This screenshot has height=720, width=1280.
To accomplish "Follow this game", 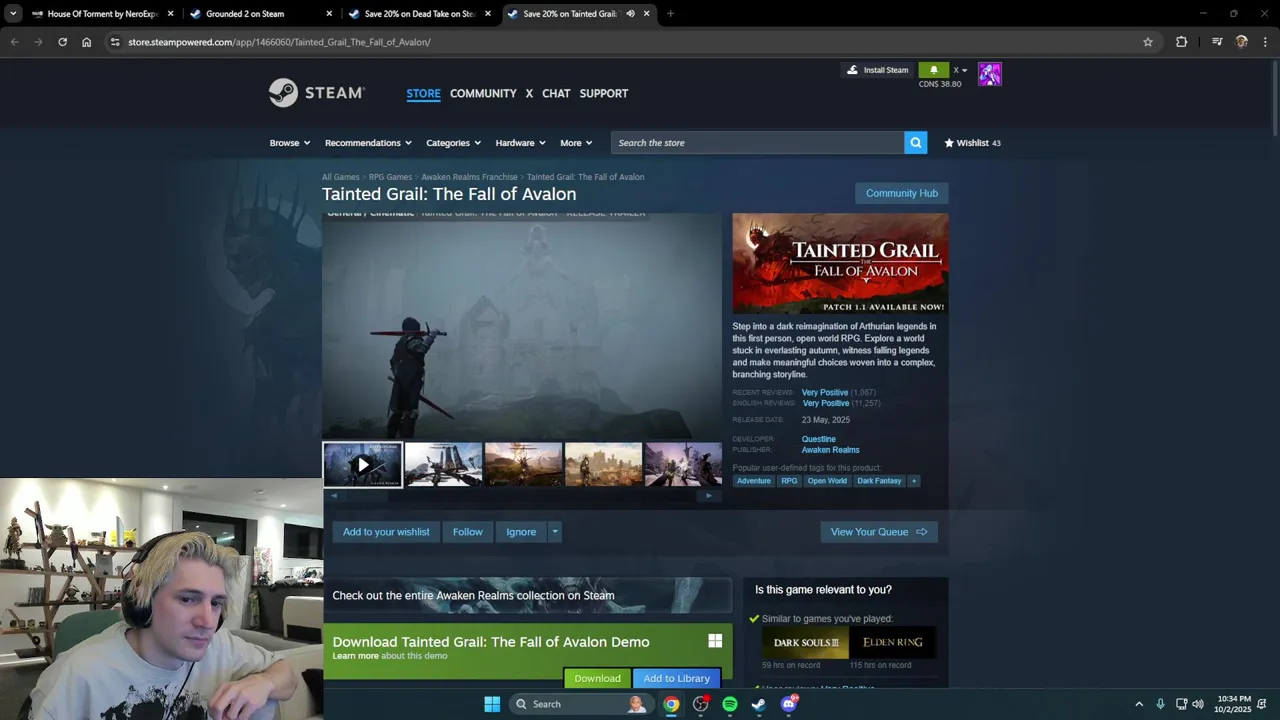I will pyautogui.click(x=467, y=532).
